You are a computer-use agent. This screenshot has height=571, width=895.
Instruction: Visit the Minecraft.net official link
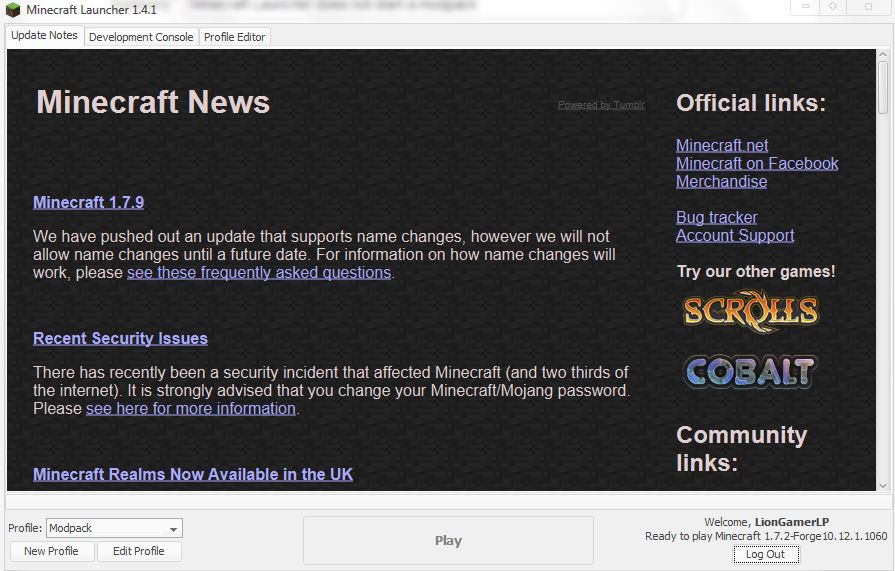click(722, 145)
